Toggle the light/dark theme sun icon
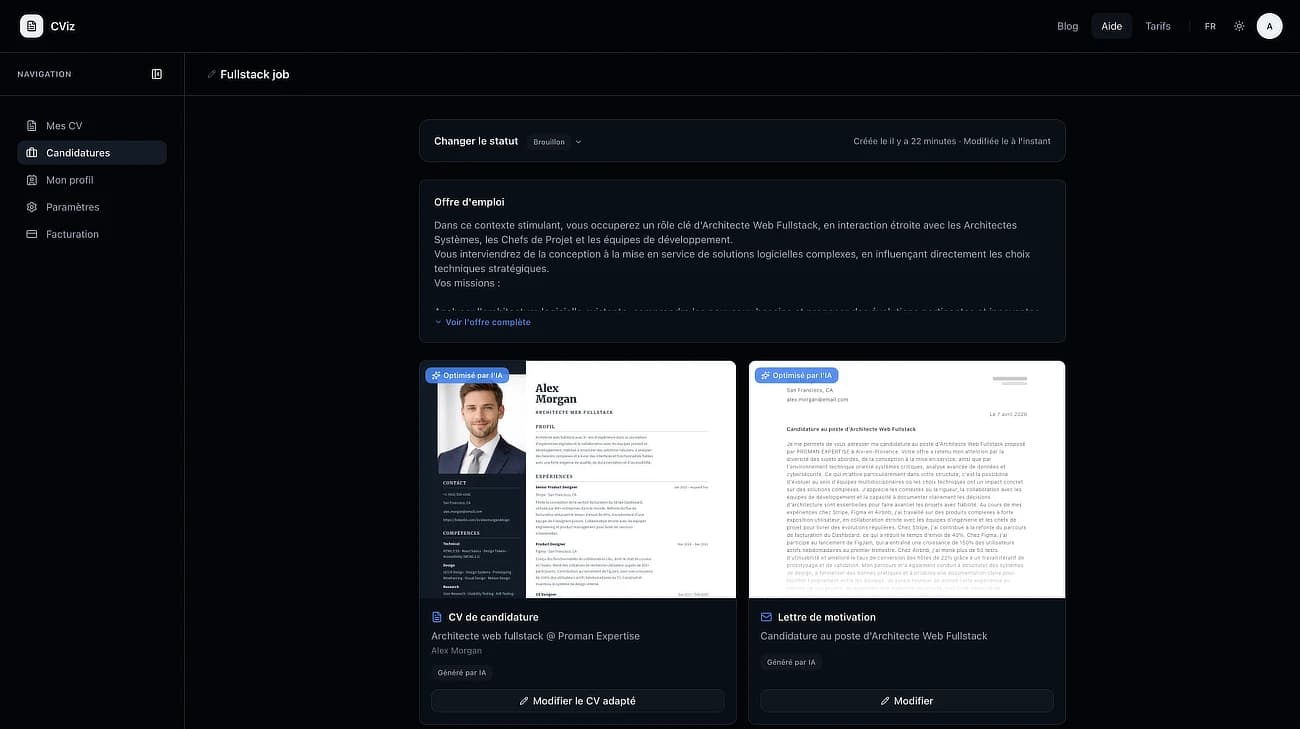Image resolution: width=1300 pixels, height=729 pixels. point(1239,26)
